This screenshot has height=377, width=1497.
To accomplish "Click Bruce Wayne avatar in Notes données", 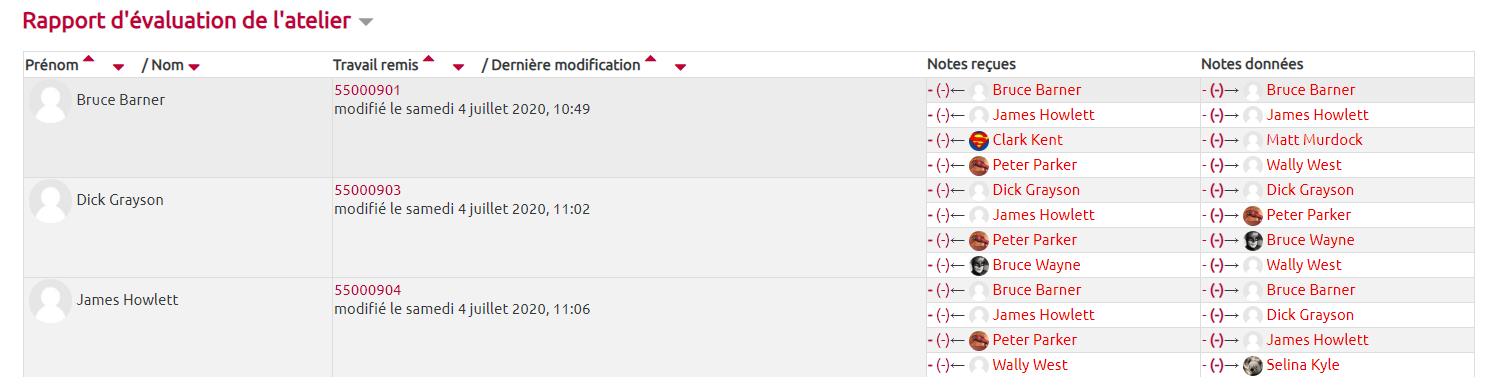I will click(1253, 240).
